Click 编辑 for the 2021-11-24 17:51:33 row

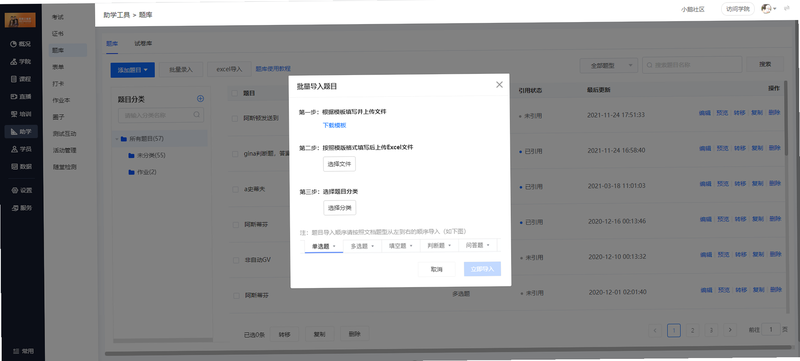tap(705, 113)
